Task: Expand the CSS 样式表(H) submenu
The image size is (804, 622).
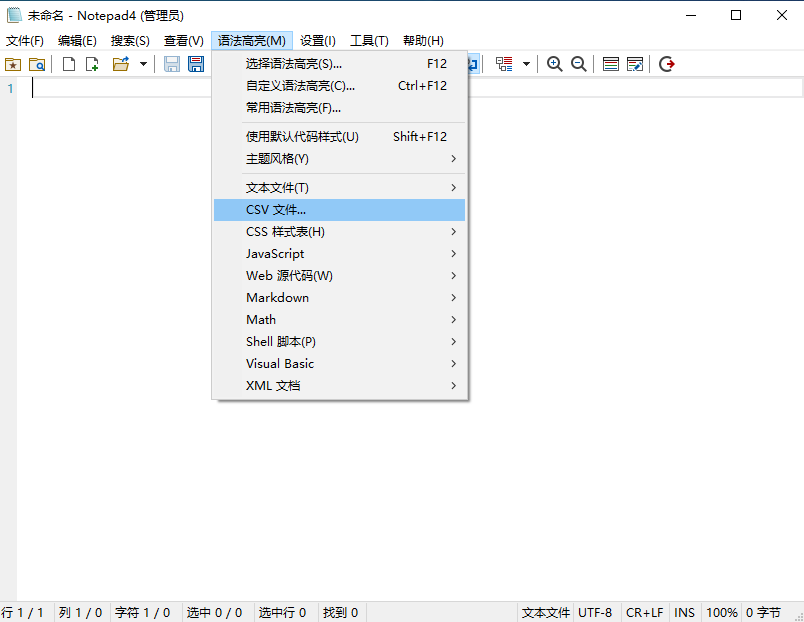Action: click(339, 232)
